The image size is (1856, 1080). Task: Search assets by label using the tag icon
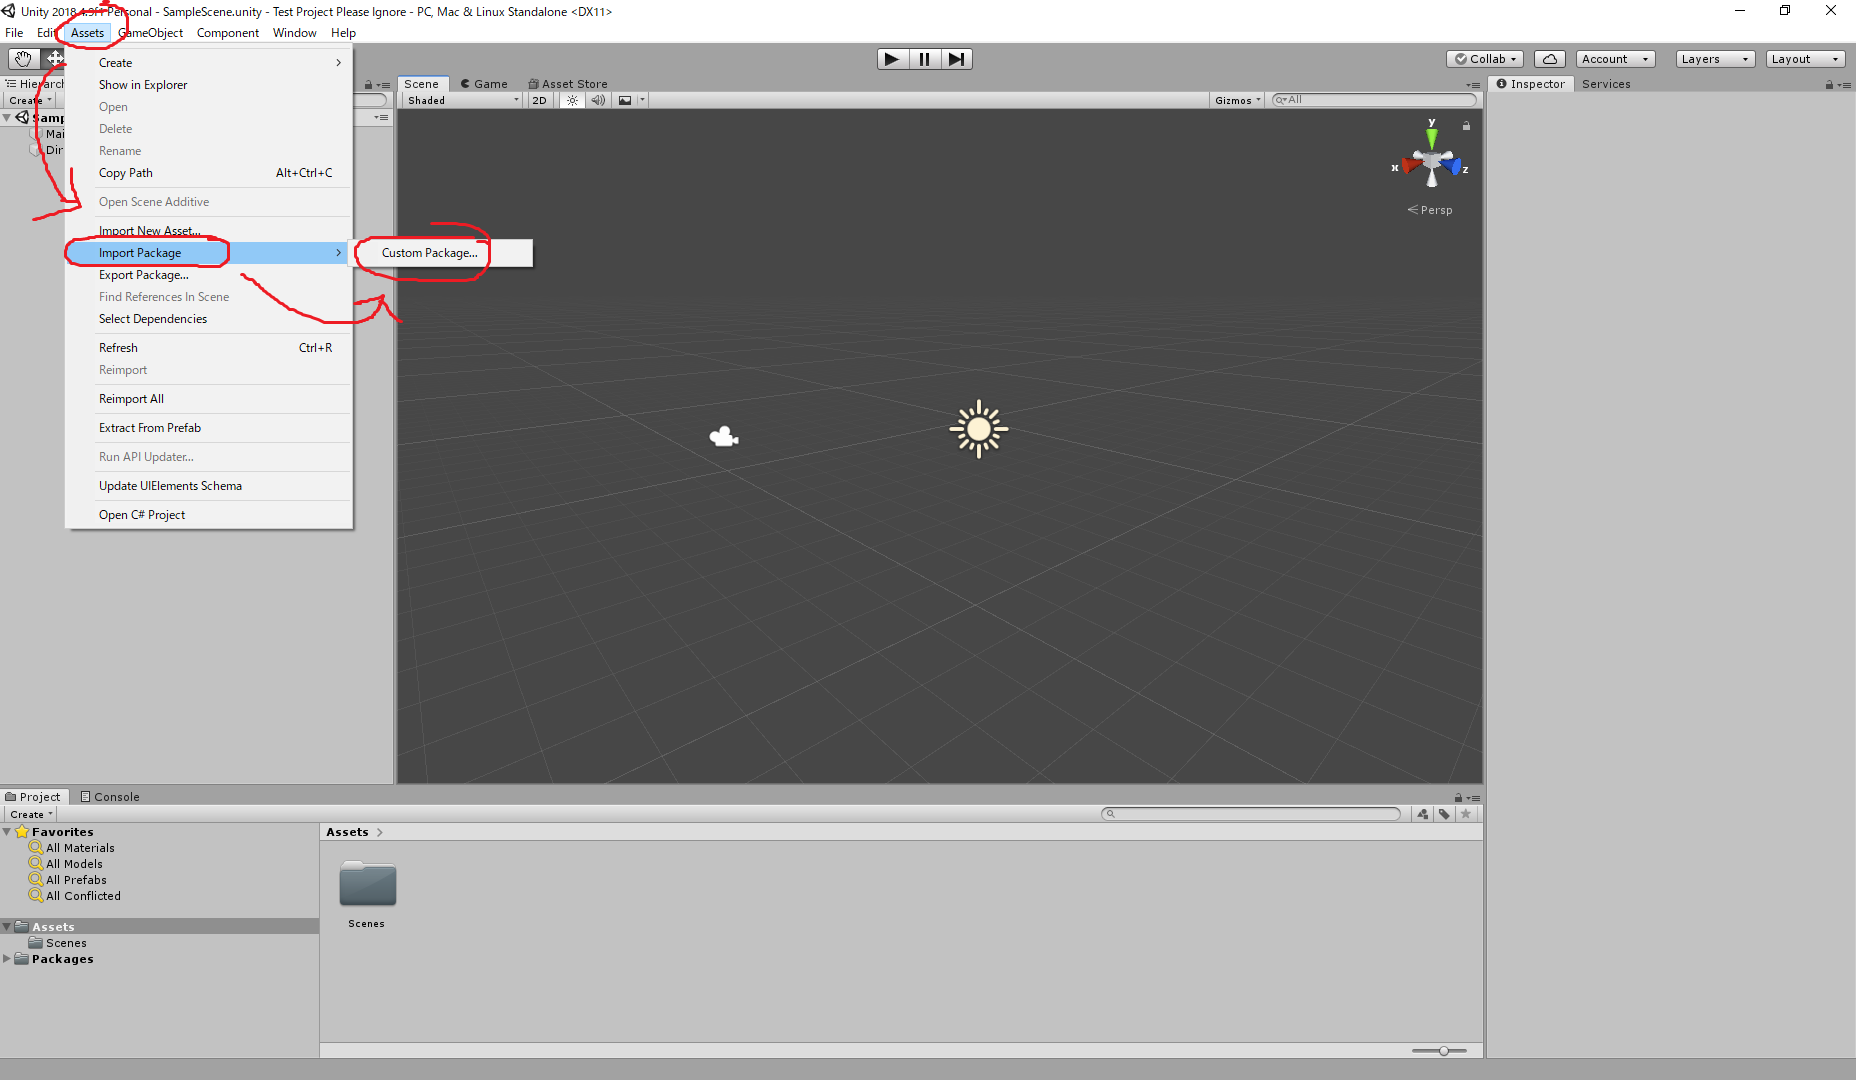tap(1444, 813)
